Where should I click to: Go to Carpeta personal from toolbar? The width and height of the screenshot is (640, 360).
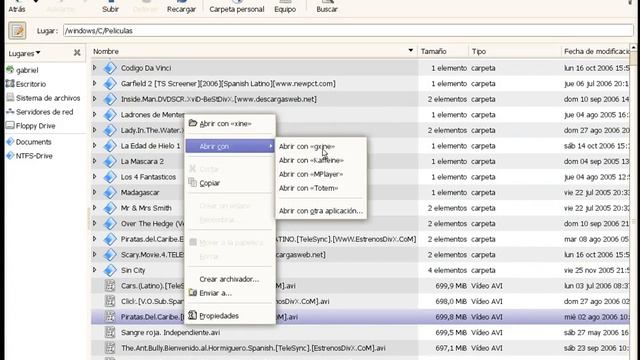click(237, 7)
